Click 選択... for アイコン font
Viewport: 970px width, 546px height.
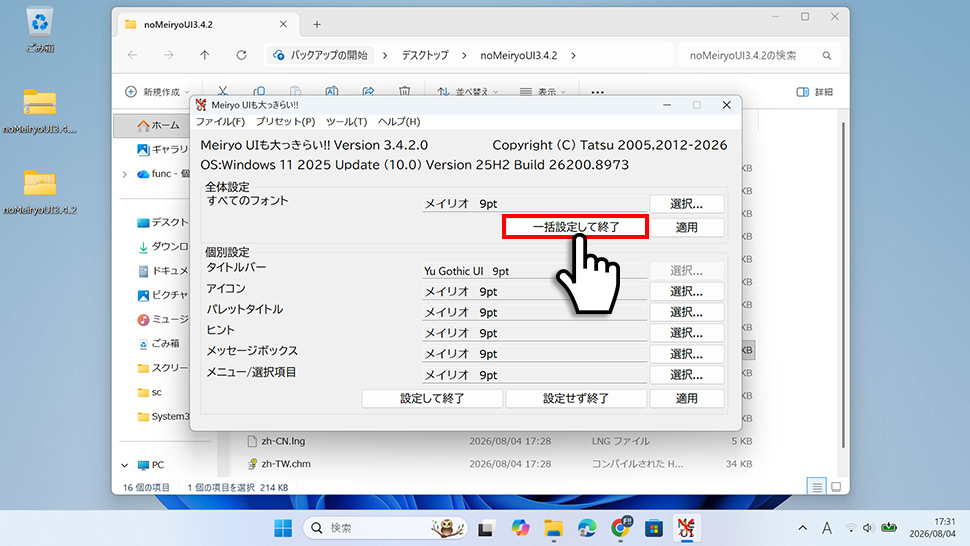pyautogui.click(x=687, y=291)
